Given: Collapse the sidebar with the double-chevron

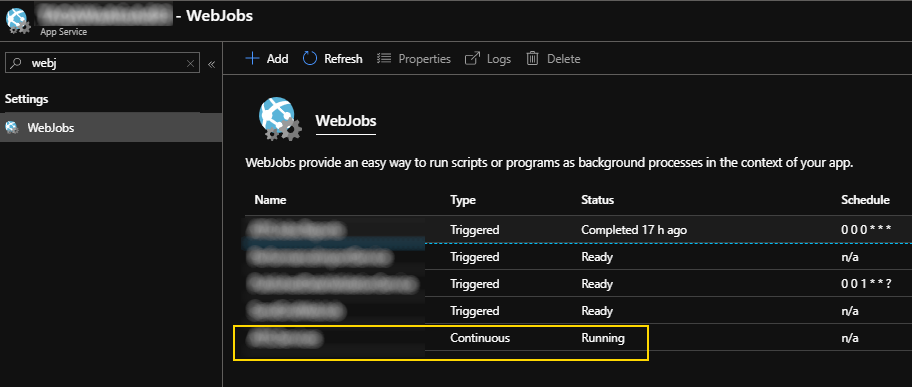Looking at the screenshot, I should pos(211,64).
